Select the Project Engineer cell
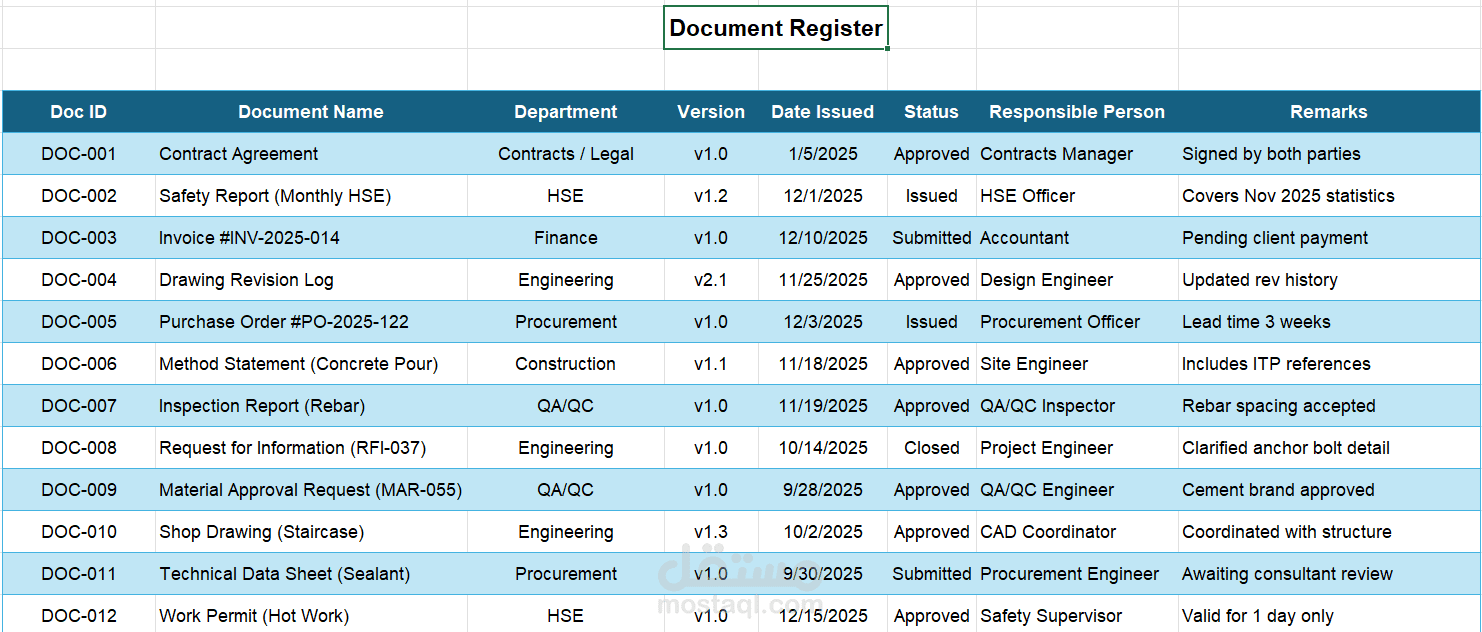Viewport: 1482px width, 632px height. [1077, 448]
